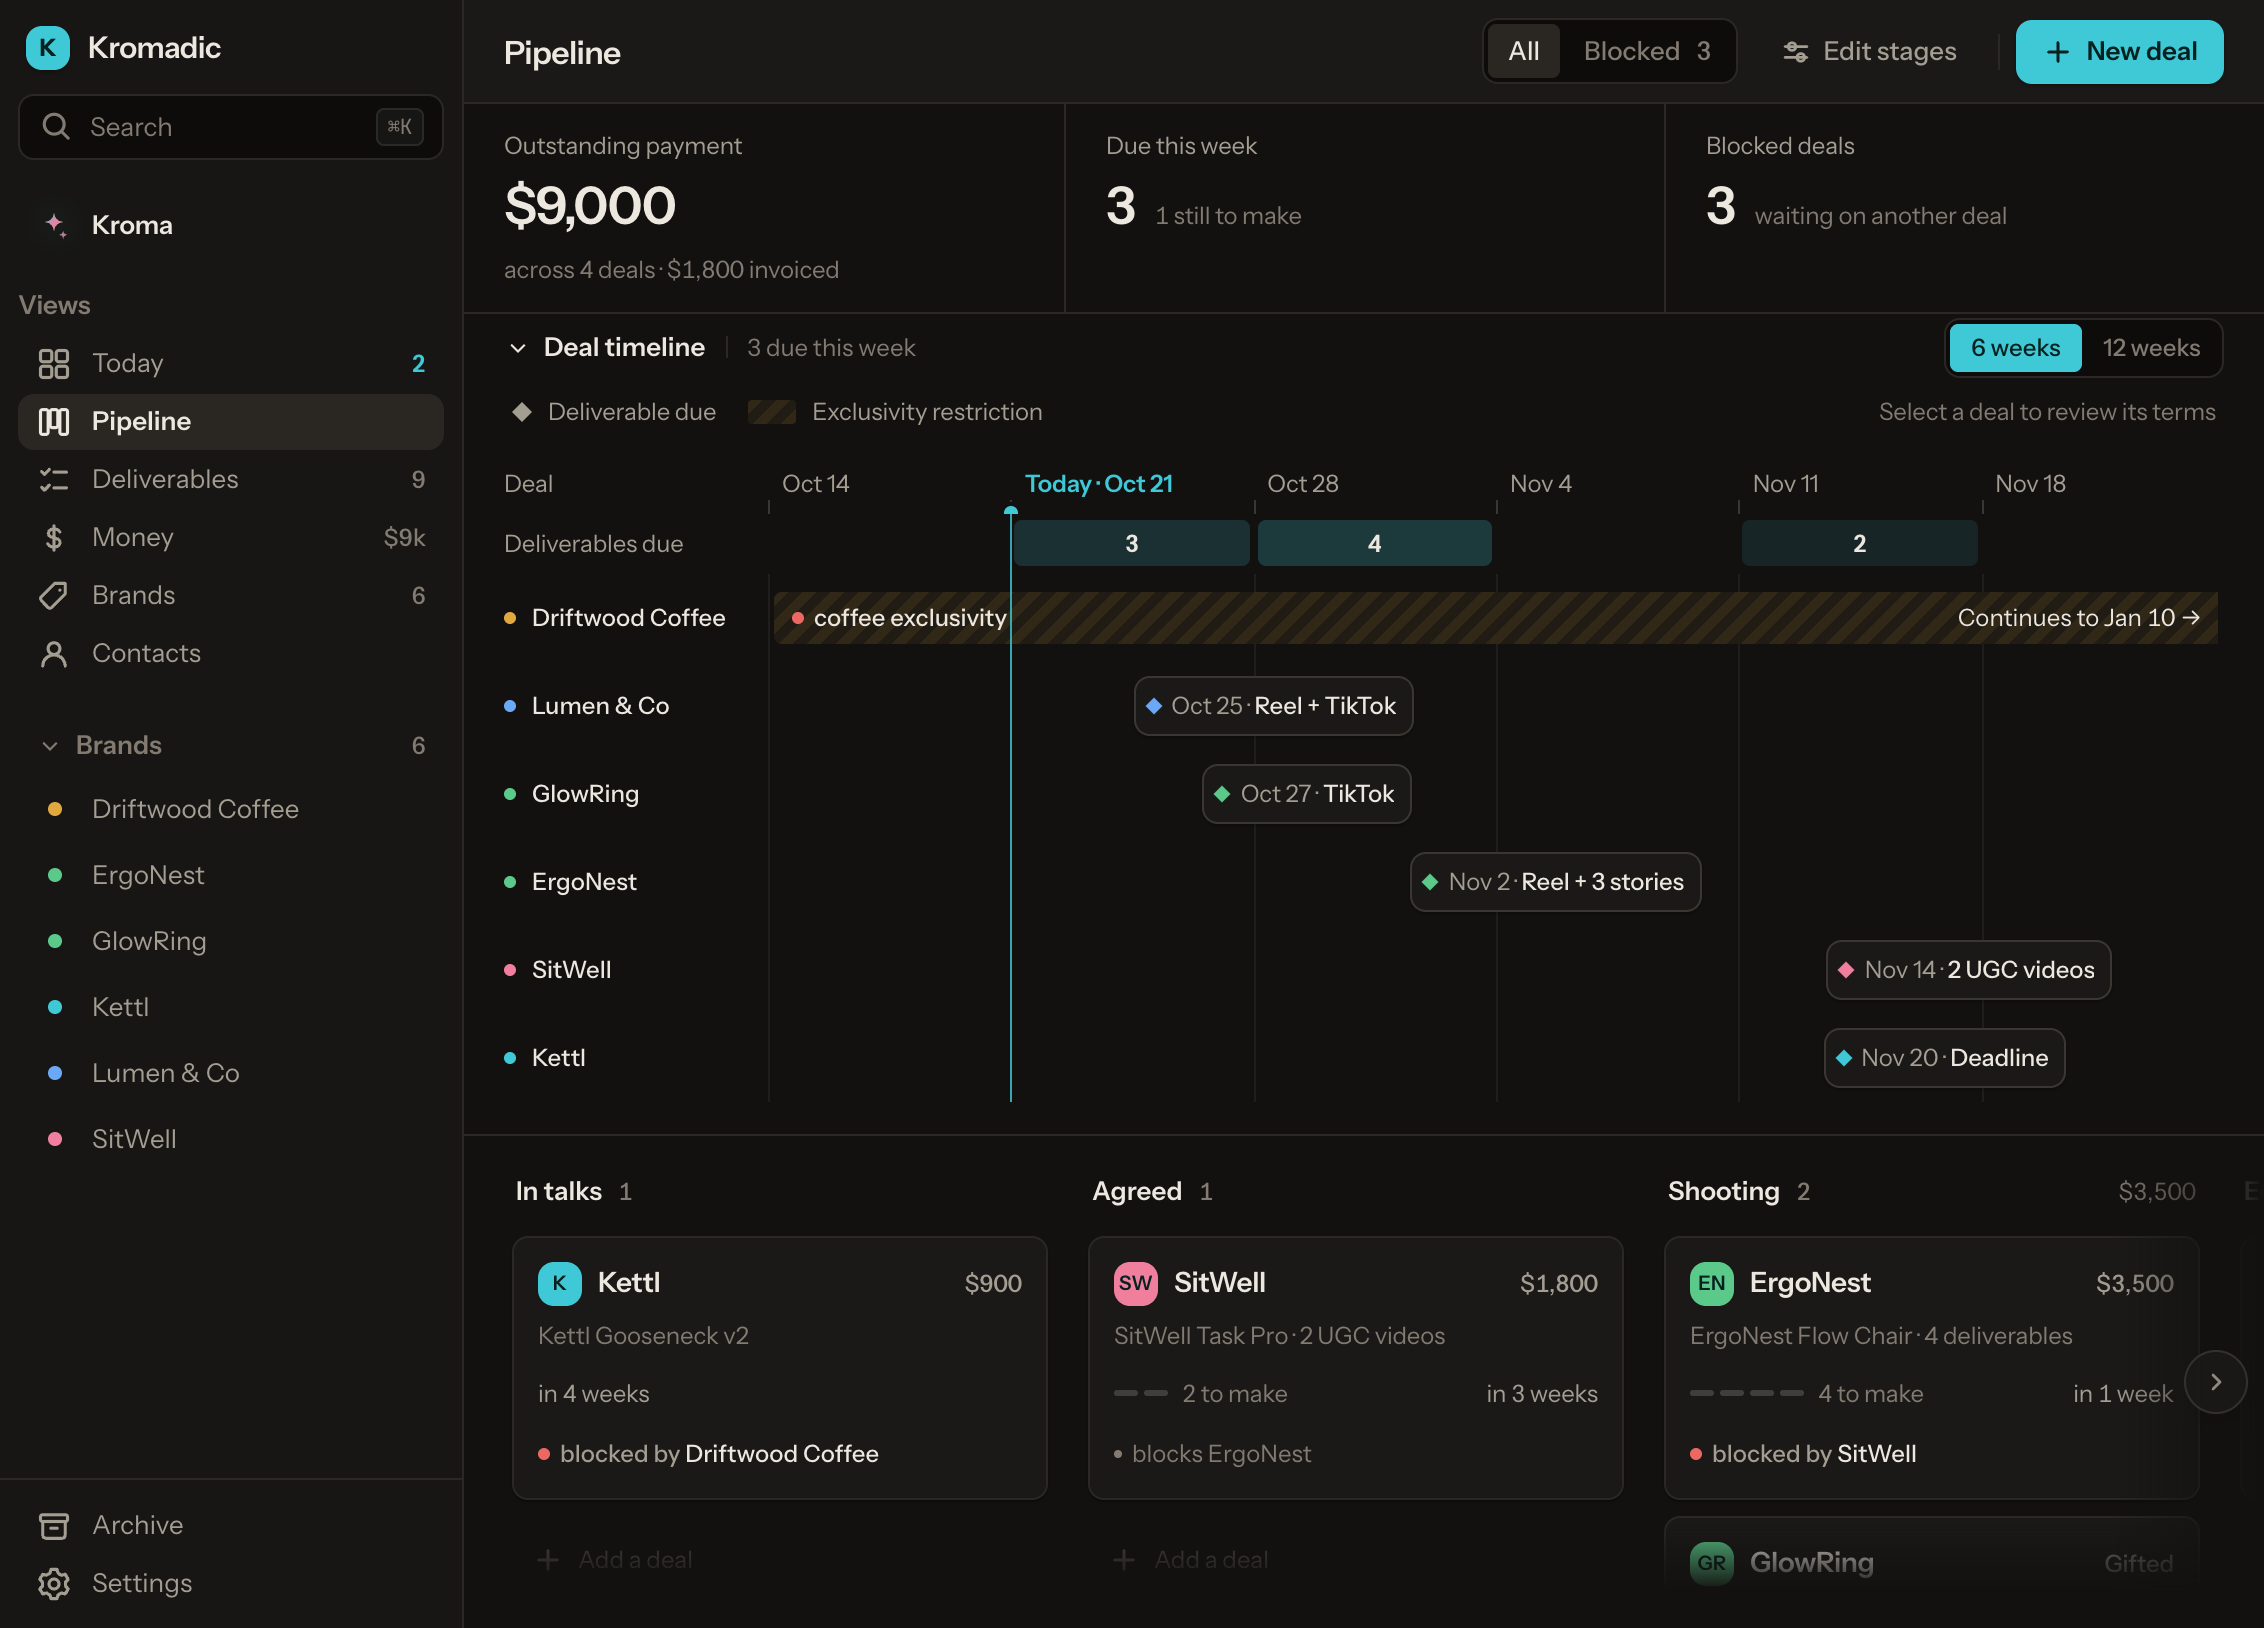This screenshot has width=2264, height=1628.
Task: Click the ErgoNest card EN avatar
Action: (x=1712, y=1283)
